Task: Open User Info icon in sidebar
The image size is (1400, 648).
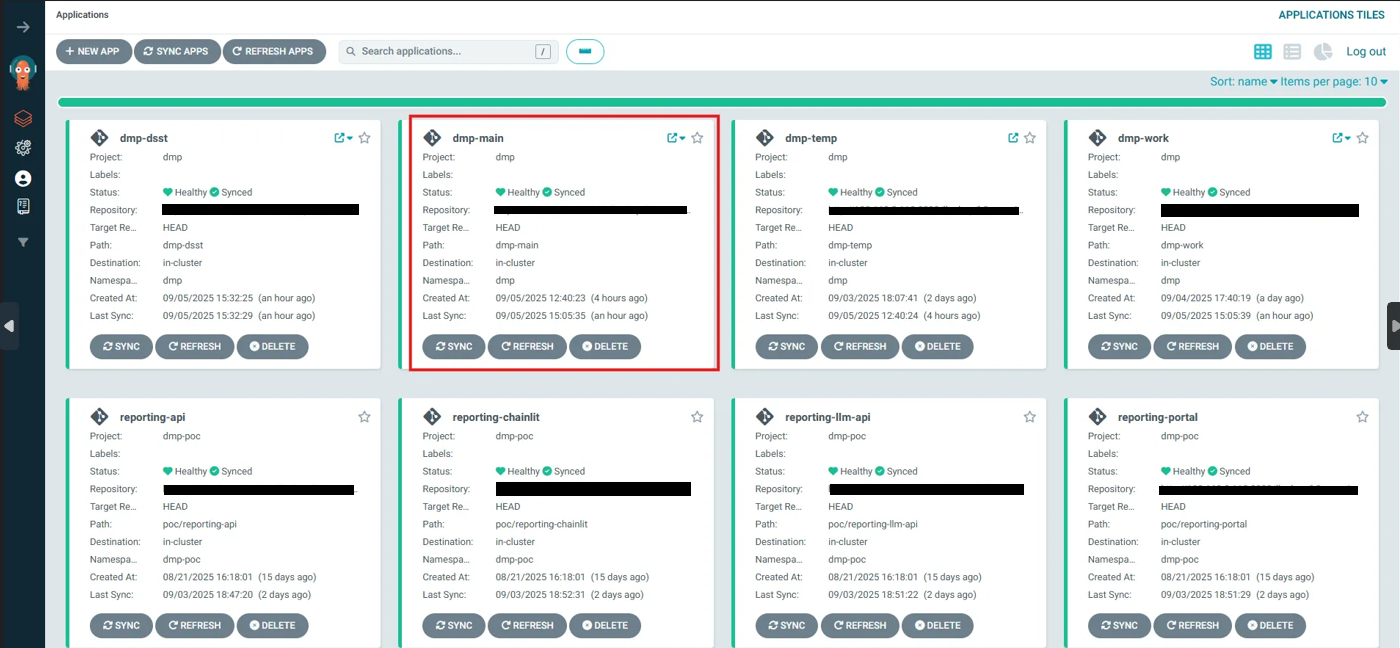Action: [23, 178]
